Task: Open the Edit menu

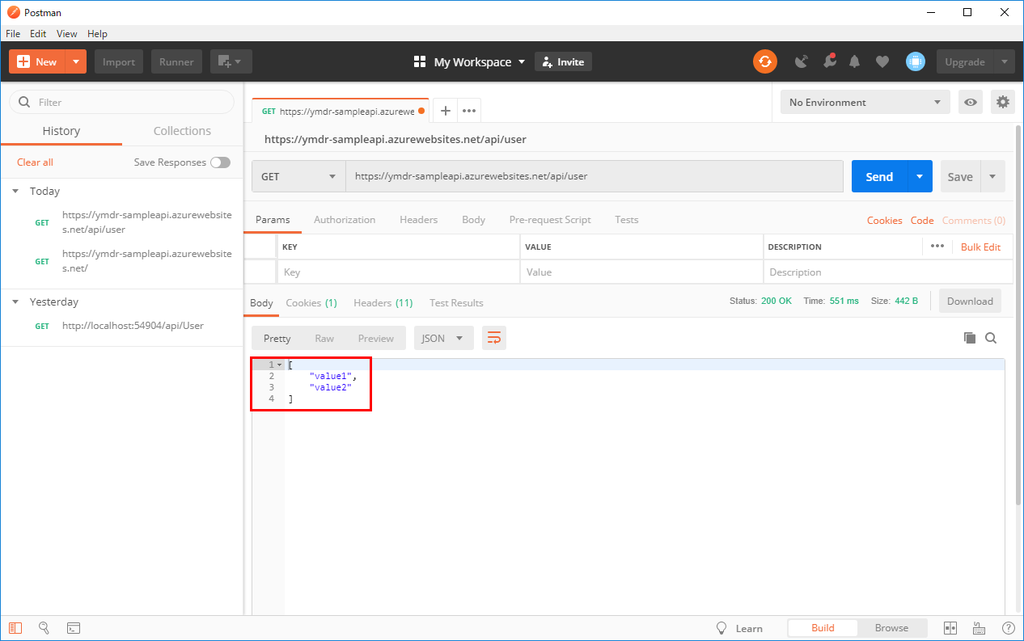Action: [38, 34]
